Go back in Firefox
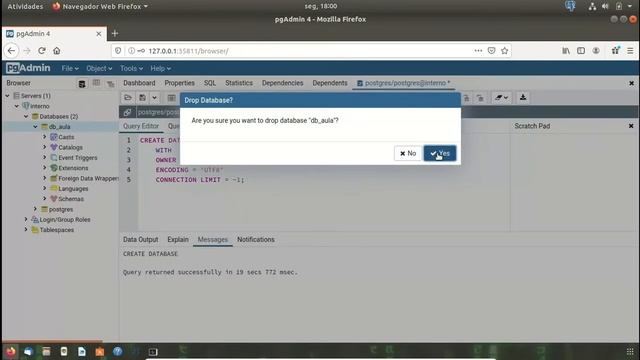This screenshot has height=360, width=640. pos(11,51)
